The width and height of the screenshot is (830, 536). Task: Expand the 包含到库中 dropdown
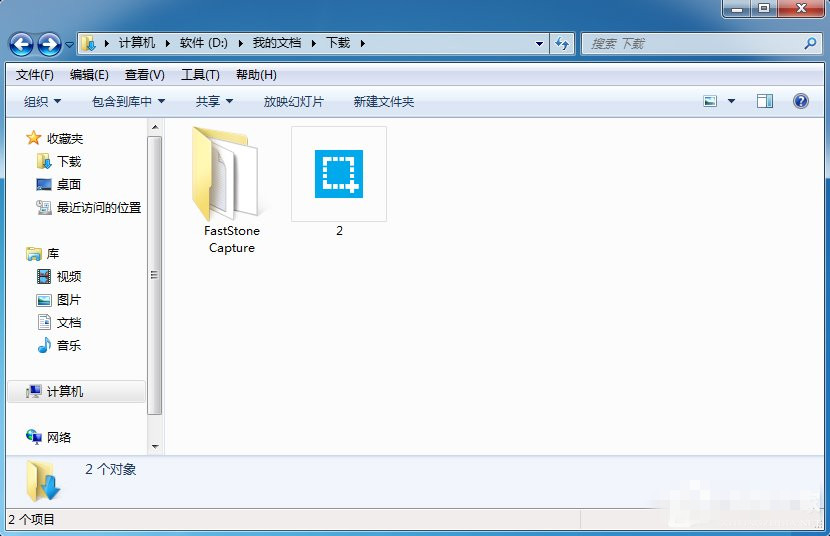tap(128, 101)
